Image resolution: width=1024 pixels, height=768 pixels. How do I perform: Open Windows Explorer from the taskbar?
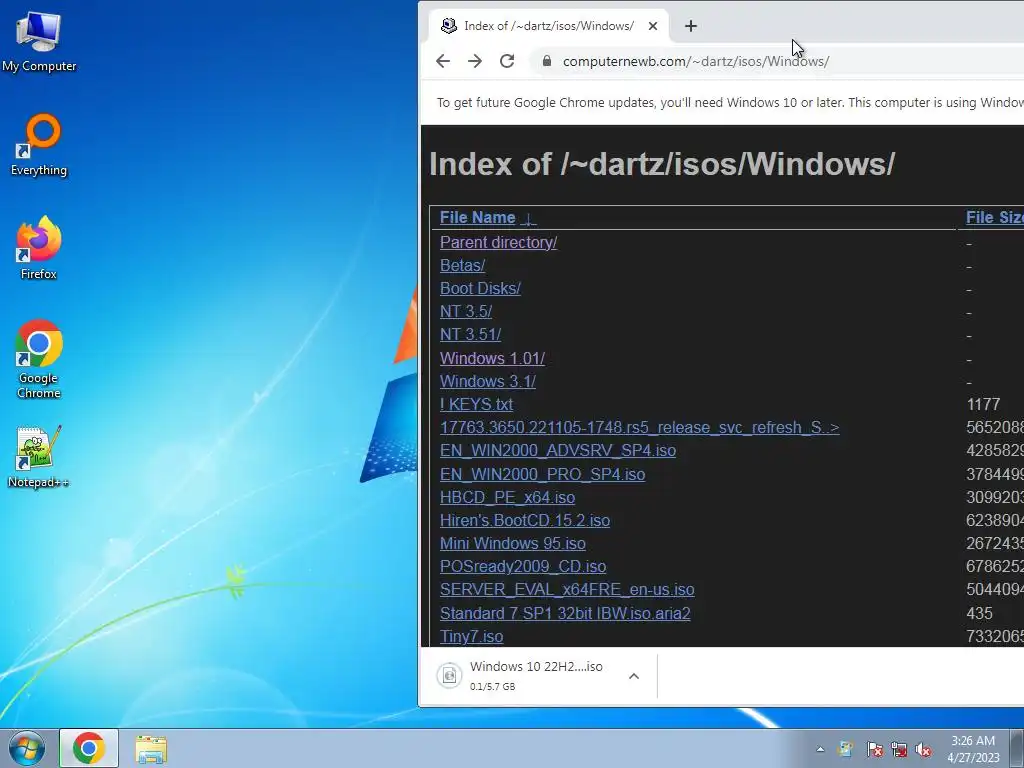[x=151, y=749]
